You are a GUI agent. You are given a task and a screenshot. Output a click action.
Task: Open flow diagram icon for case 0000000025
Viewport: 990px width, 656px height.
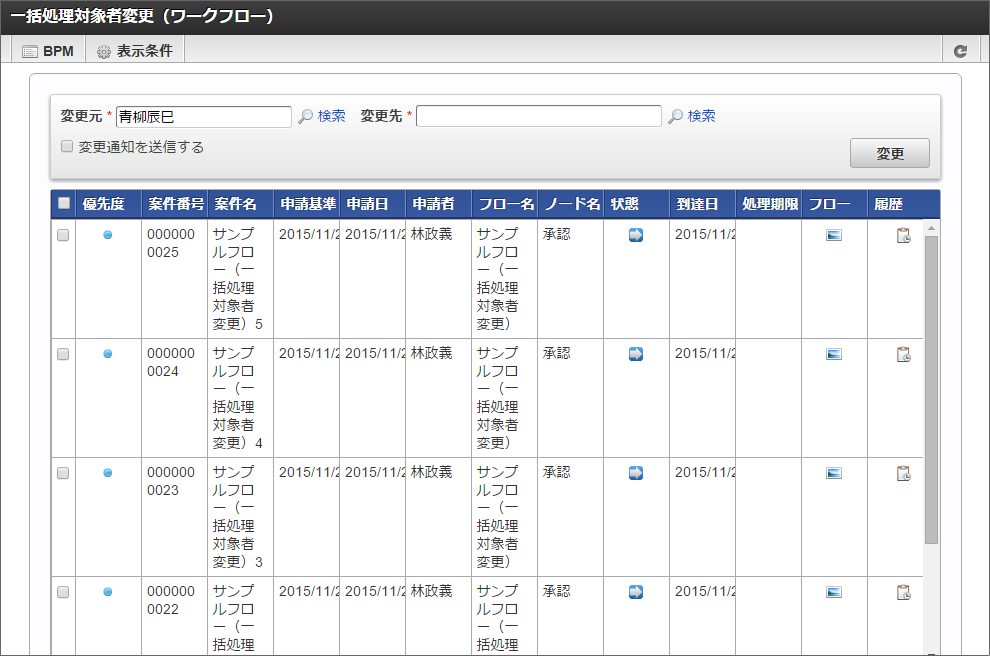834,235
